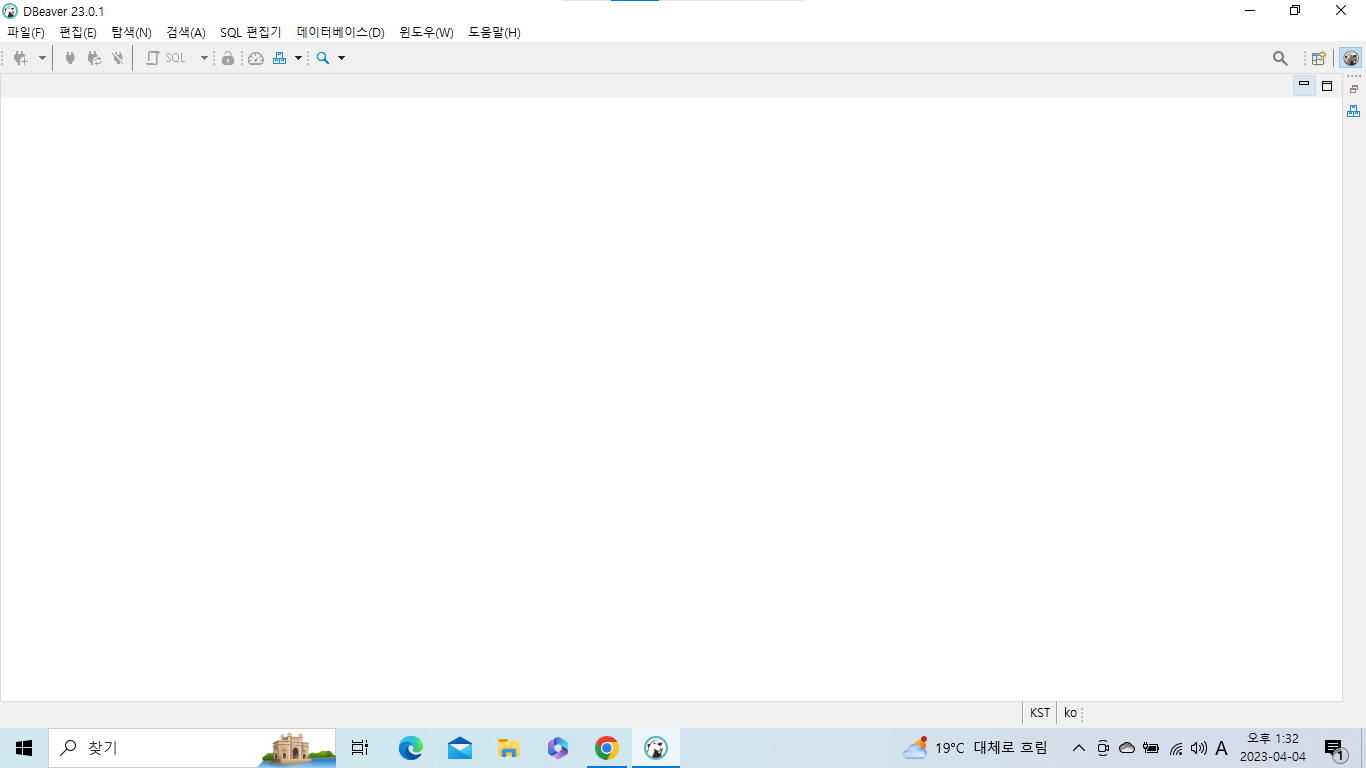This screenshot has width=1366, height=768.
Task: Click the DBeaver taskbar icon
Action: (656, 748)
